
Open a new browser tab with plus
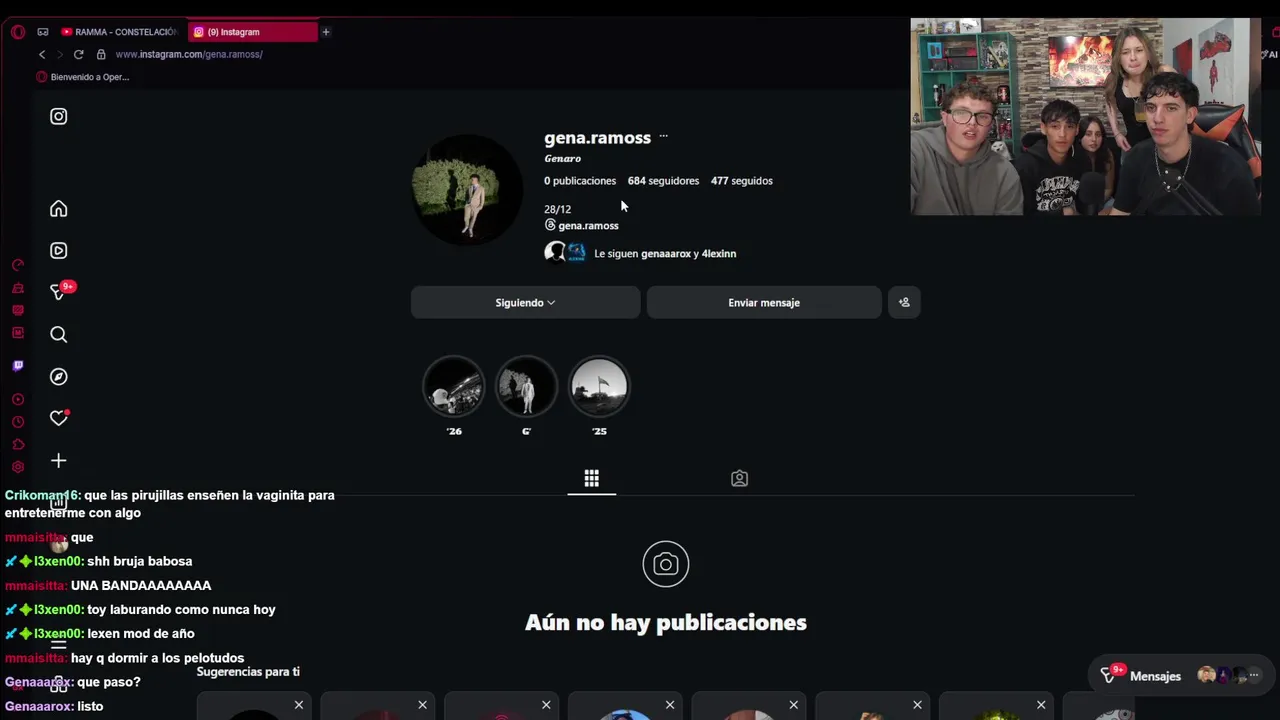pyautogui.click(x=326, y=32)
